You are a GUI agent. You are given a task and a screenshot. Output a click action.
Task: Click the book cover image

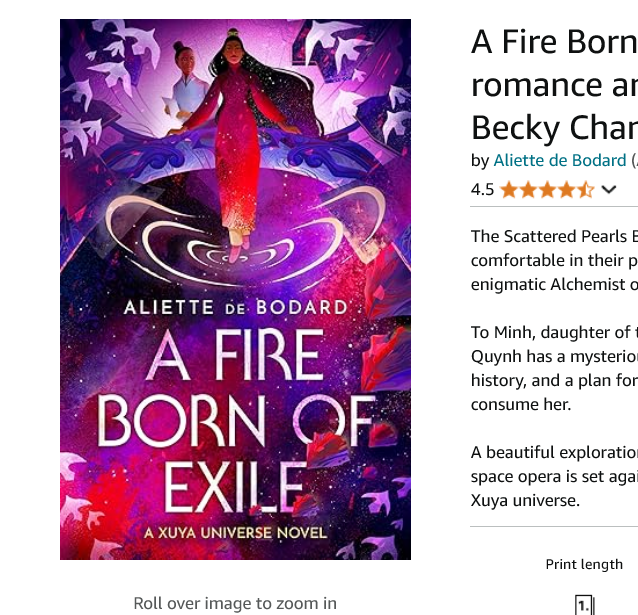tap(235, 289)
